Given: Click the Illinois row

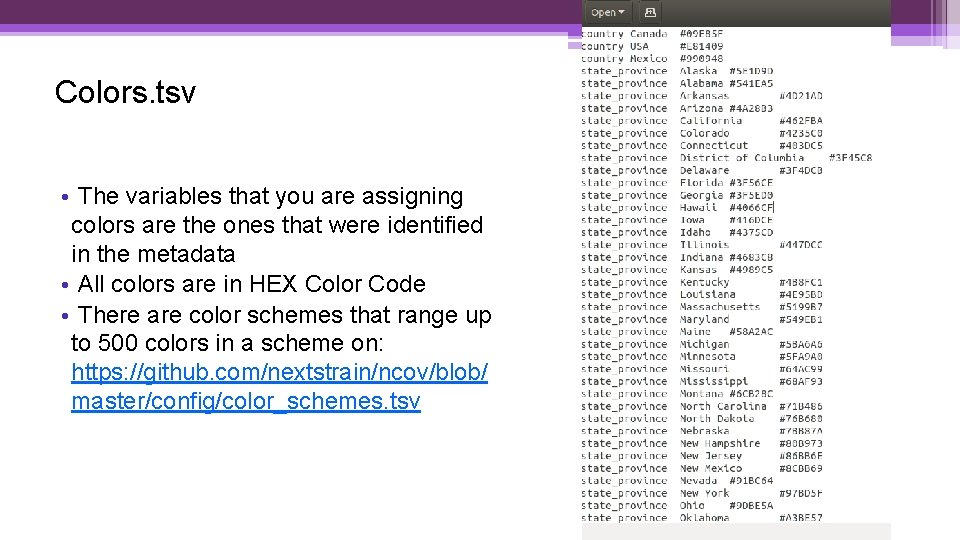Looking at the screenshot, I should point(702,245).
